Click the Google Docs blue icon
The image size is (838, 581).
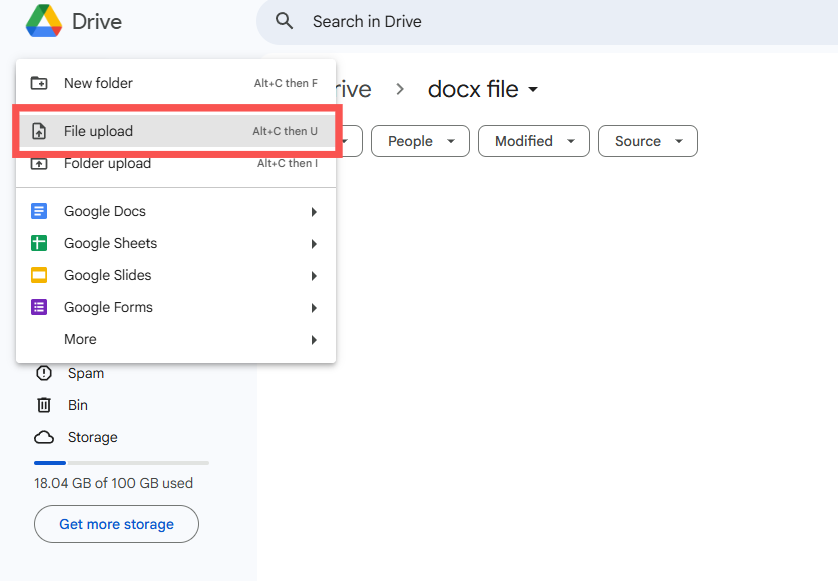tap(40, 211)
